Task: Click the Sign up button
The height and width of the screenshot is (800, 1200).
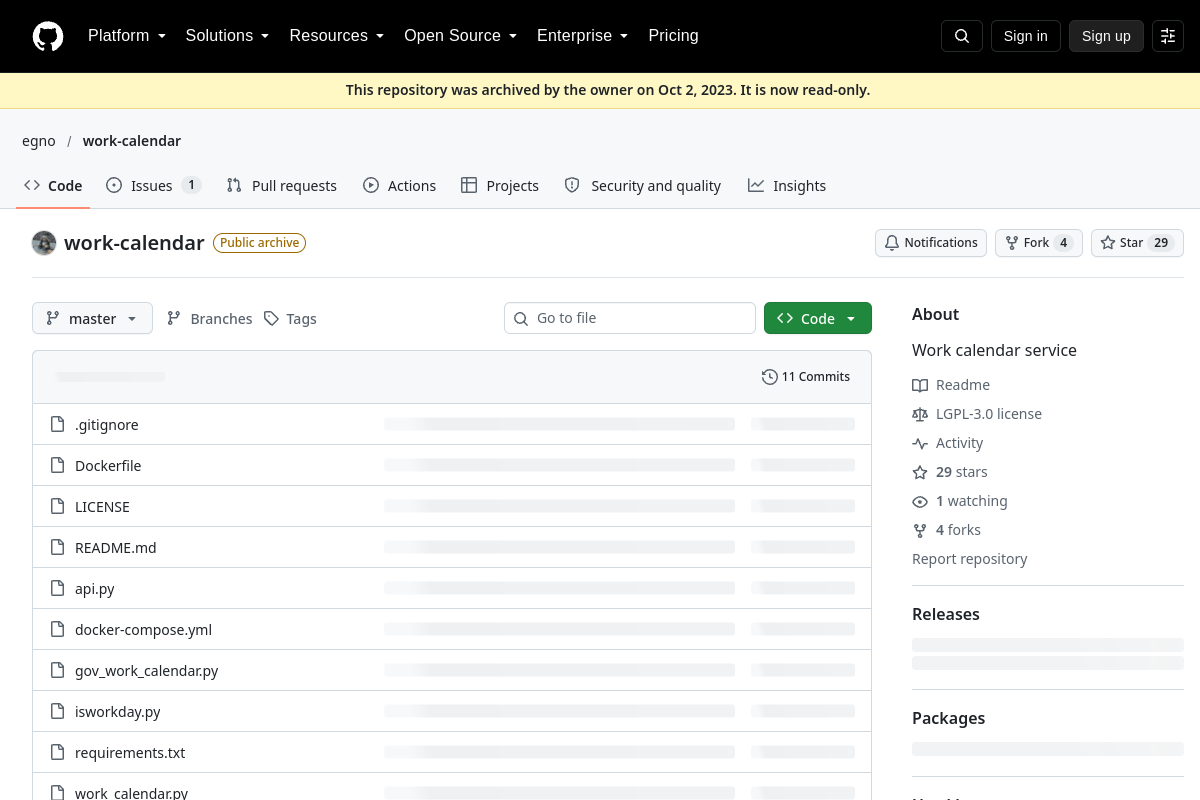Action: click(x=1106, y=36)
